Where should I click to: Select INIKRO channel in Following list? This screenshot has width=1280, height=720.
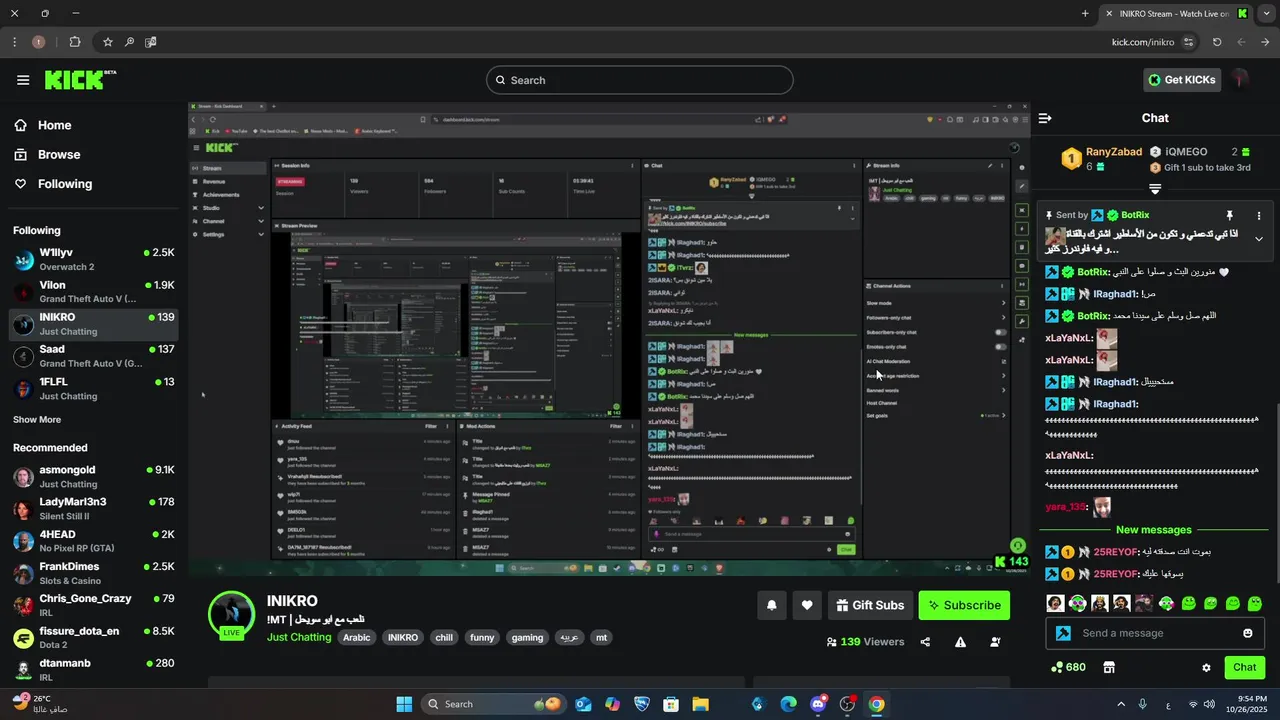coord(94,323)
